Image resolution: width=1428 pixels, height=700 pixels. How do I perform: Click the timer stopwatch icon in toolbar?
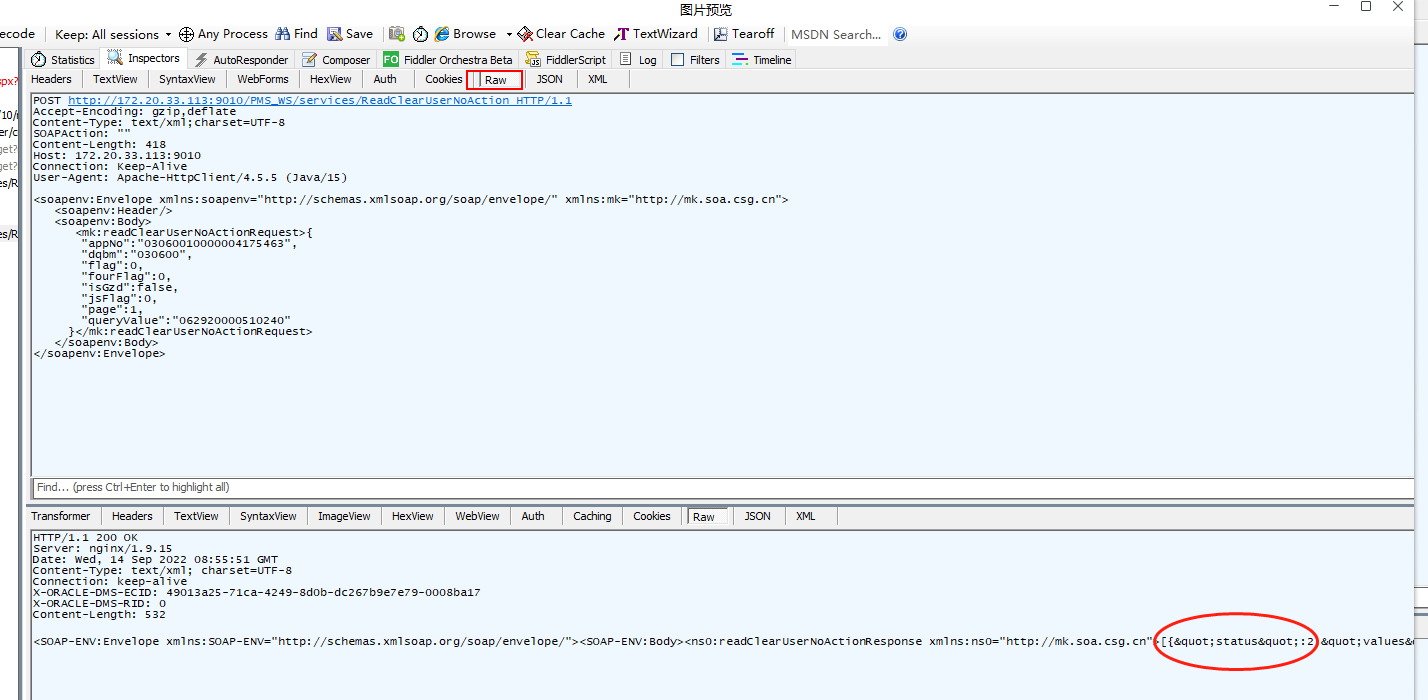pyautogui.click(x=420, y=34)
